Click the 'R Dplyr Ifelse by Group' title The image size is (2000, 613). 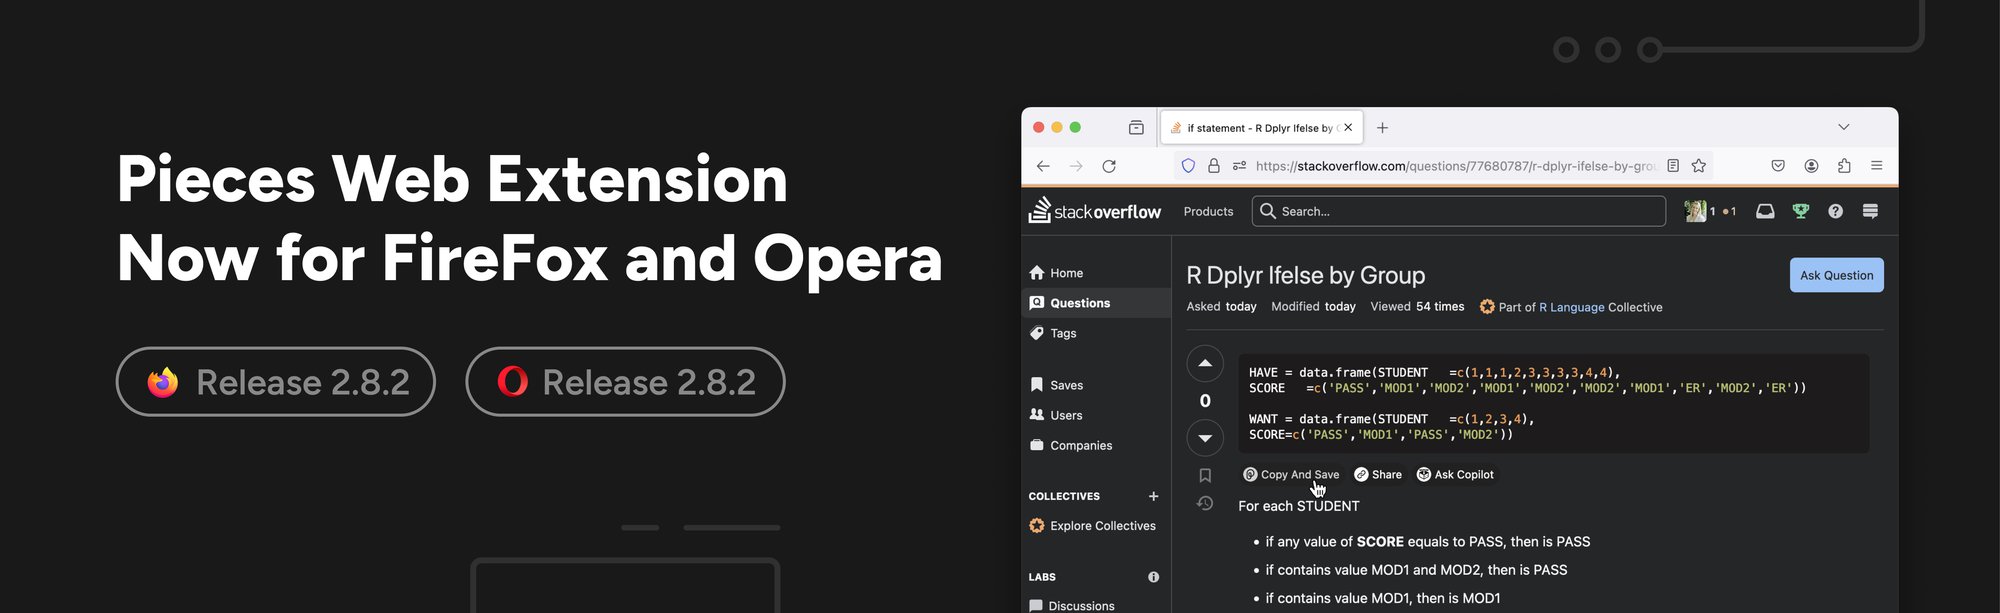[x=1305, y=275]
